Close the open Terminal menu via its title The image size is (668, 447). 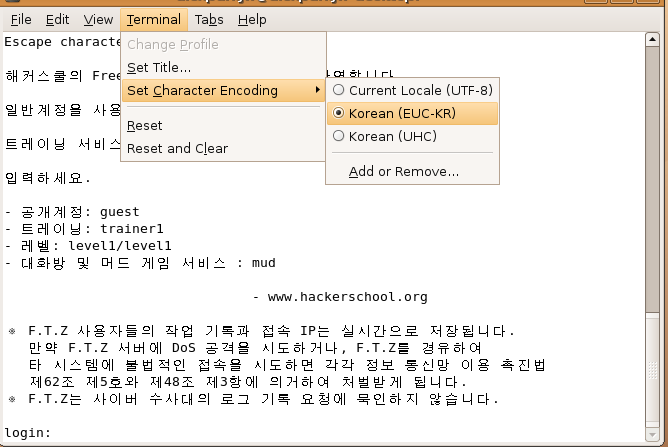[154, 19]
